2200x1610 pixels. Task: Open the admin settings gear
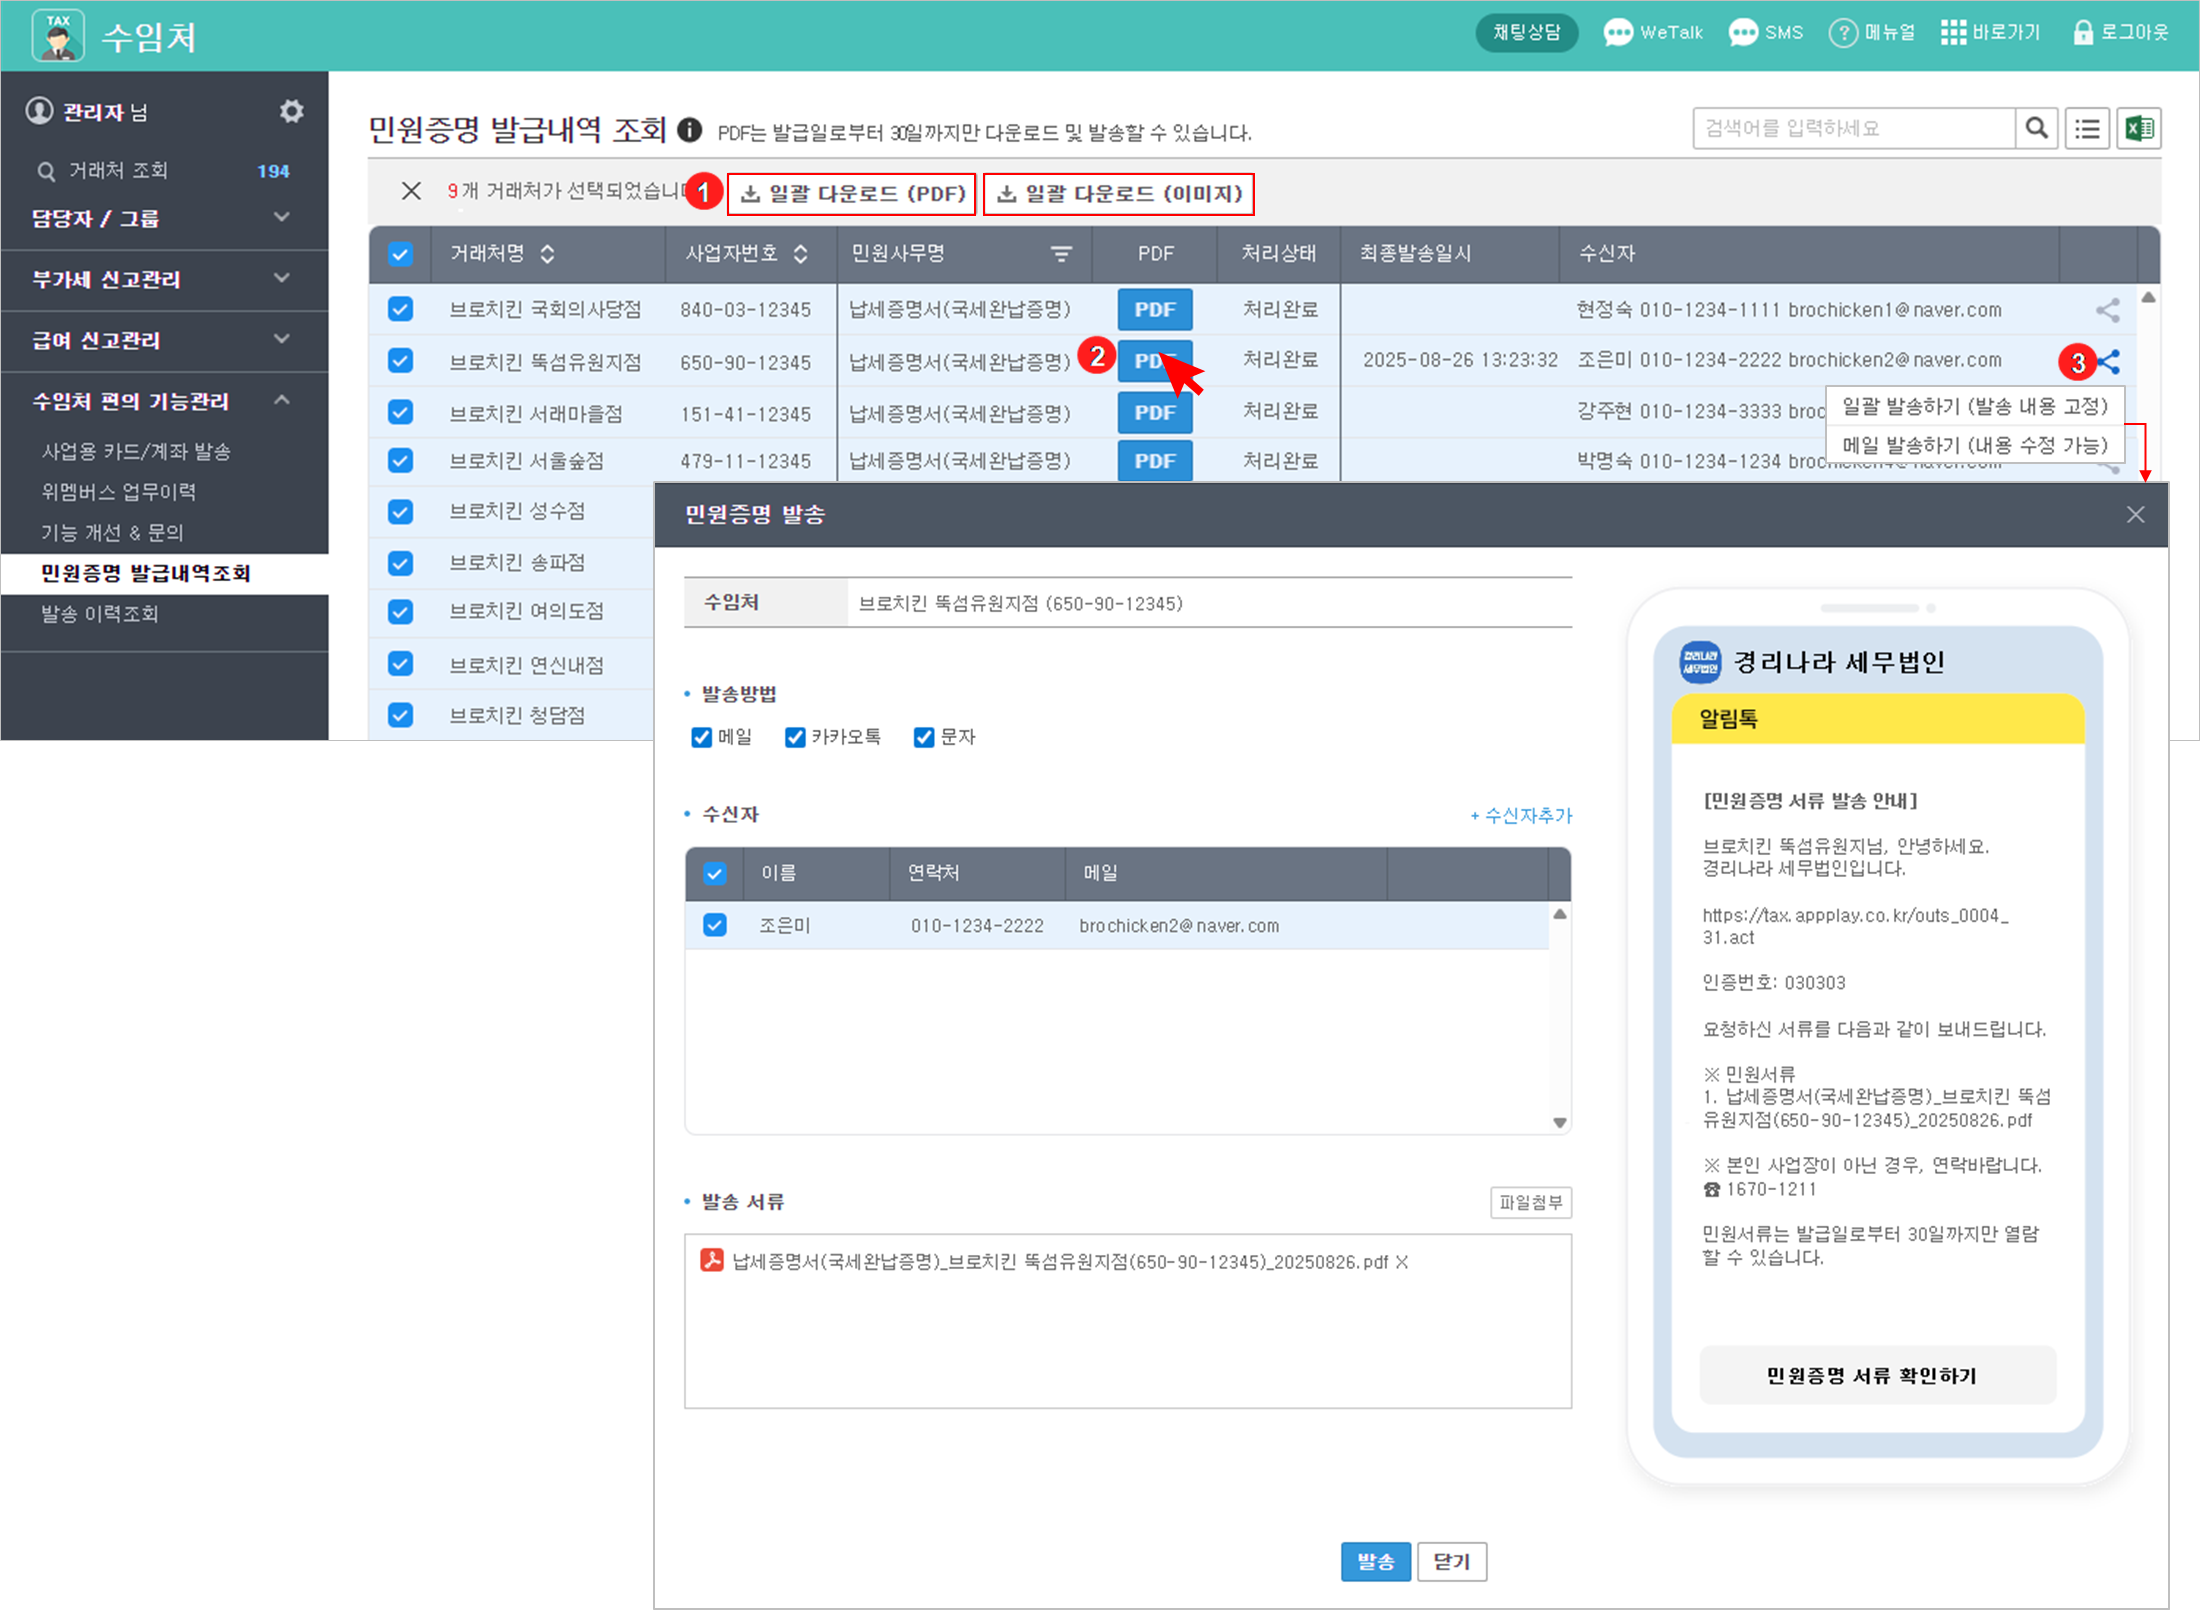291,111
